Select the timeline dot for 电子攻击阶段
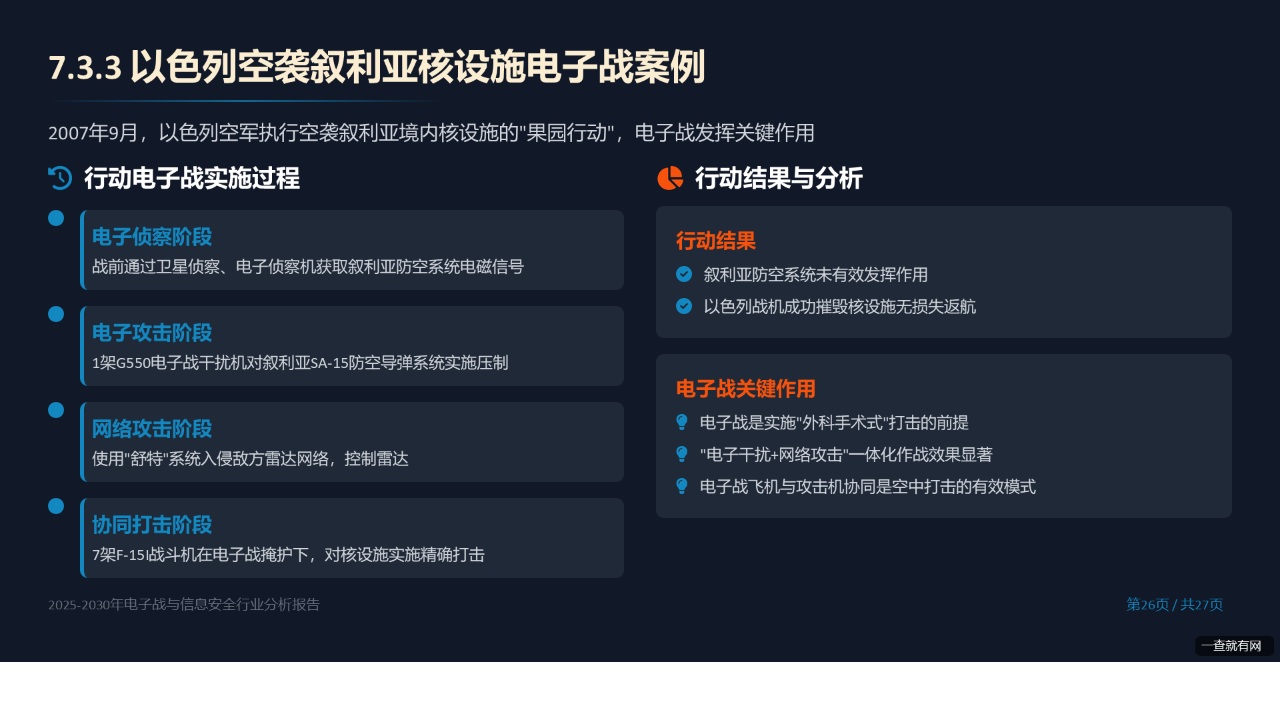1280x720 pixels. click(x=56, y=314)
